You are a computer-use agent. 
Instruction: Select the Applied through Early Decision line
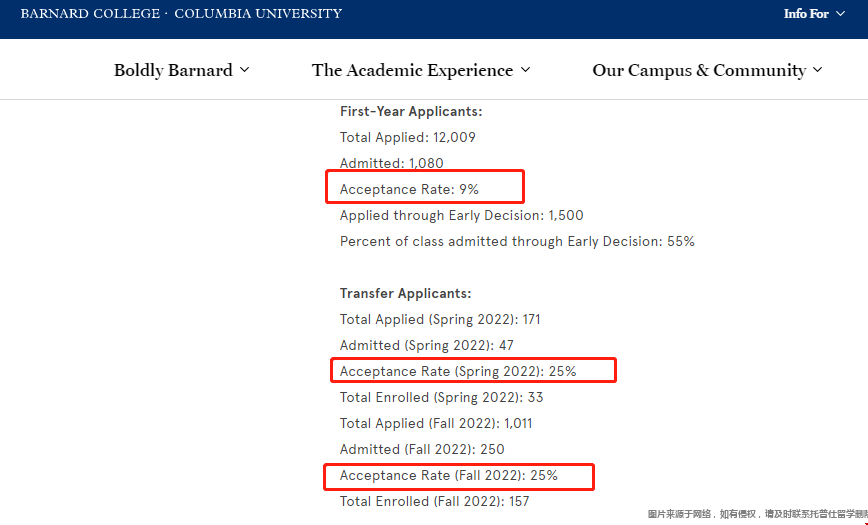tap(461, 215)
